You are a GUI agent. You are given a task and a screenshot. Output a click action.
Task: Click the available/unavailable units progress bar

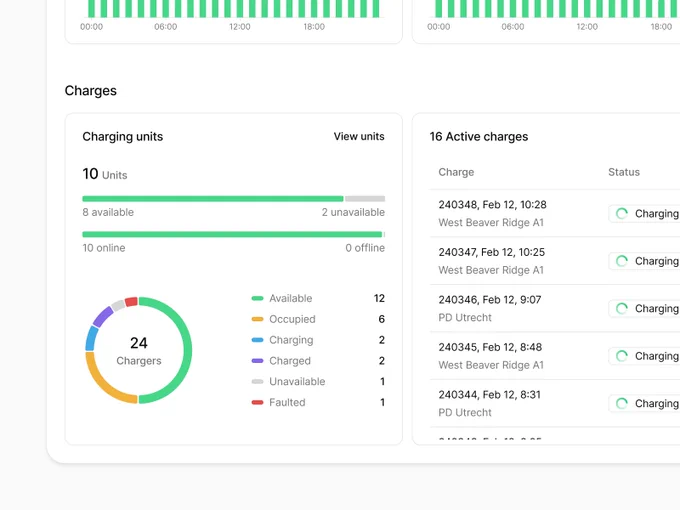coord(233,199)
